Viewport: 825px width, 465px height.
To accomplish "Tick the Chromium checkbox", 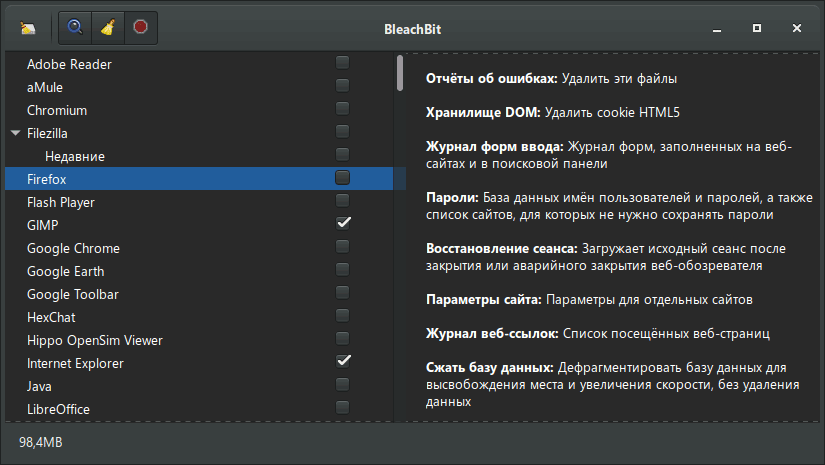I will click(x=343, y=109).
